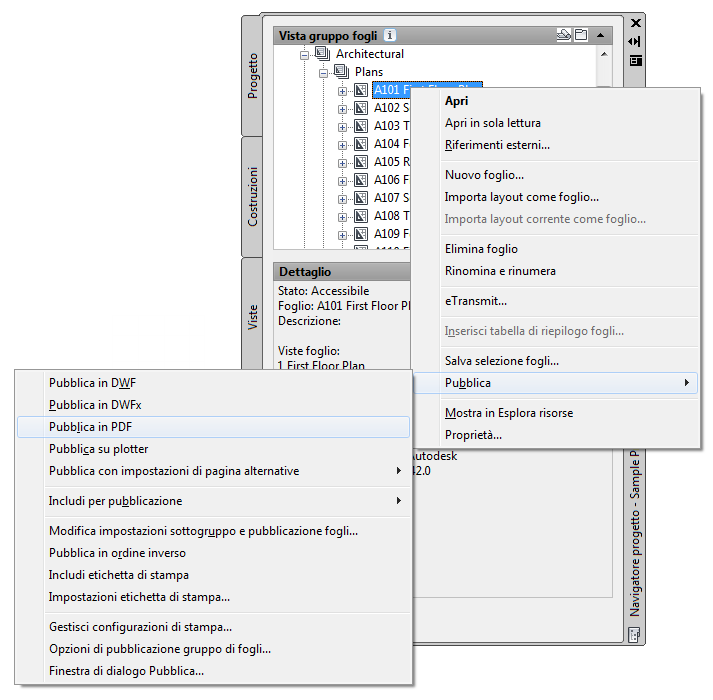713x700 pixels.
Task: Click the Plans subset icon
Action: 341,71
